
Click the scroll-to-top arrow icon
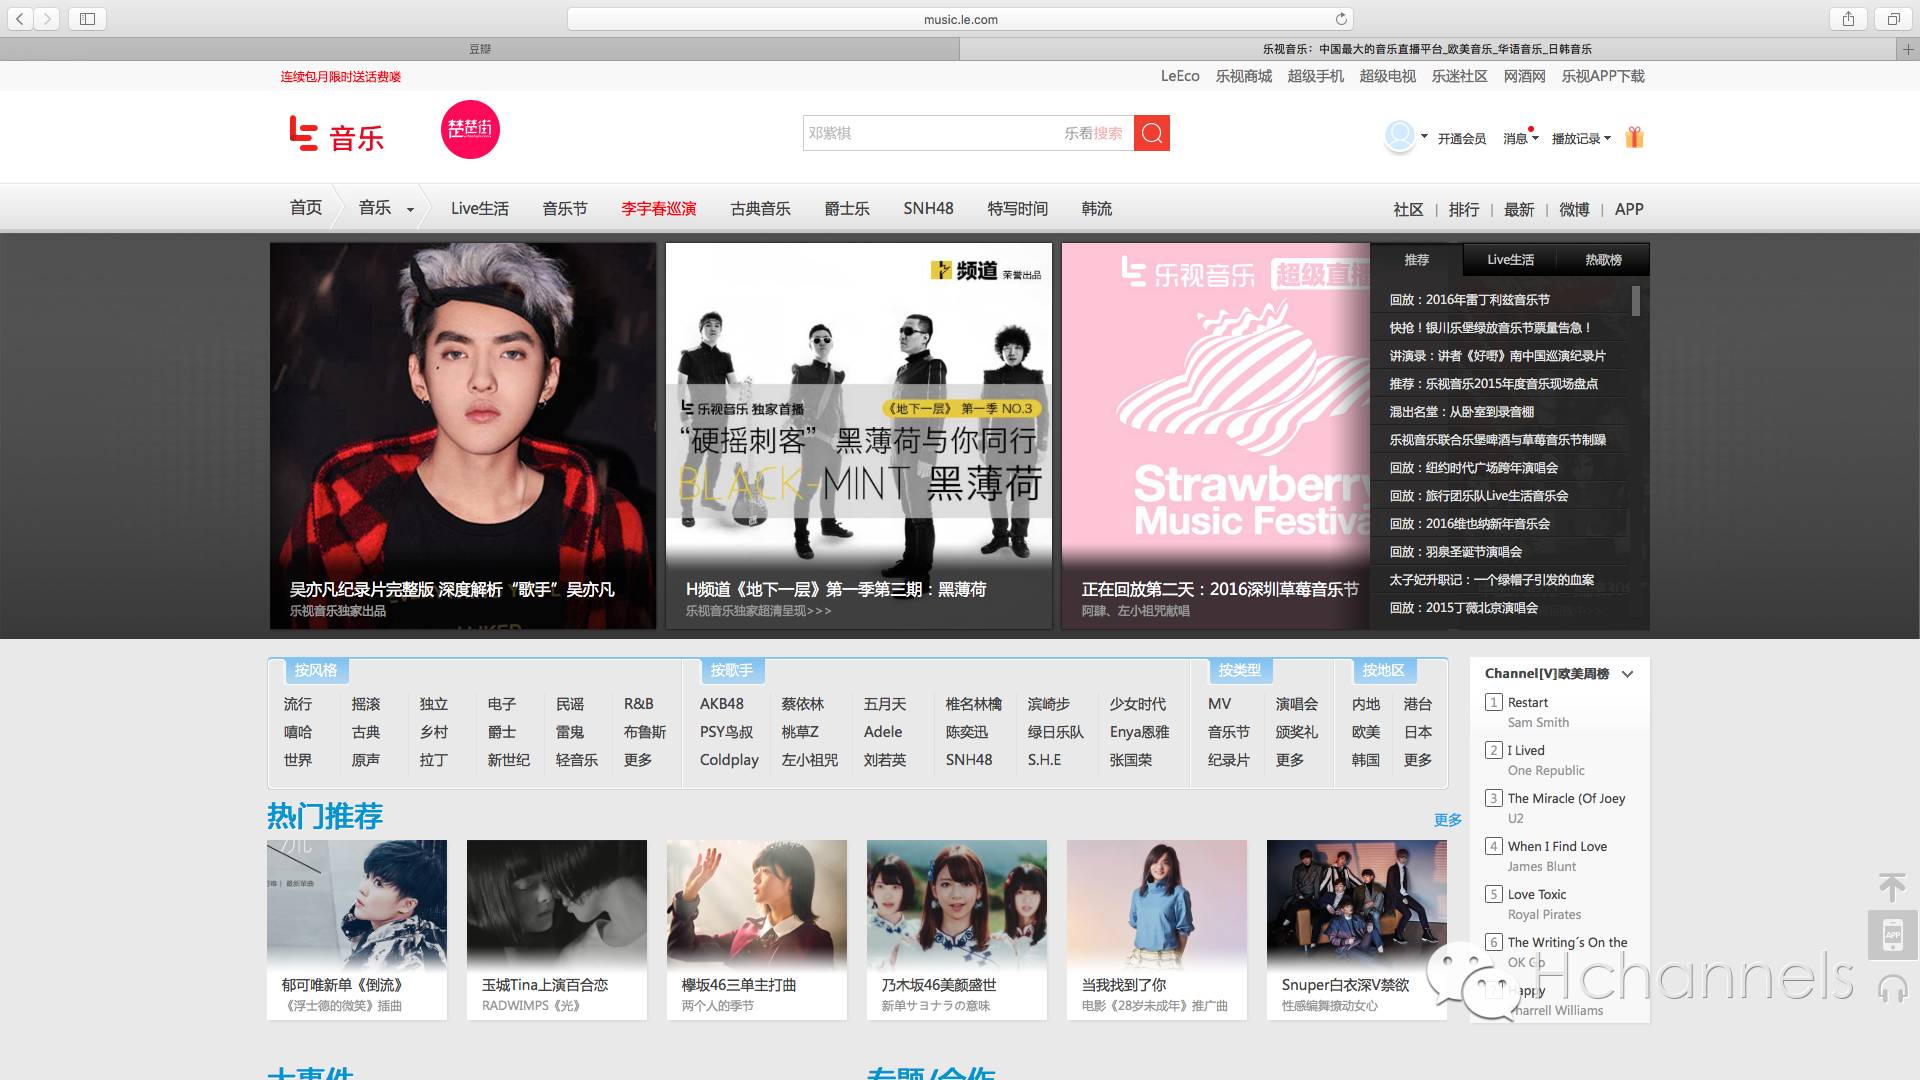[x=1891, y=886]
